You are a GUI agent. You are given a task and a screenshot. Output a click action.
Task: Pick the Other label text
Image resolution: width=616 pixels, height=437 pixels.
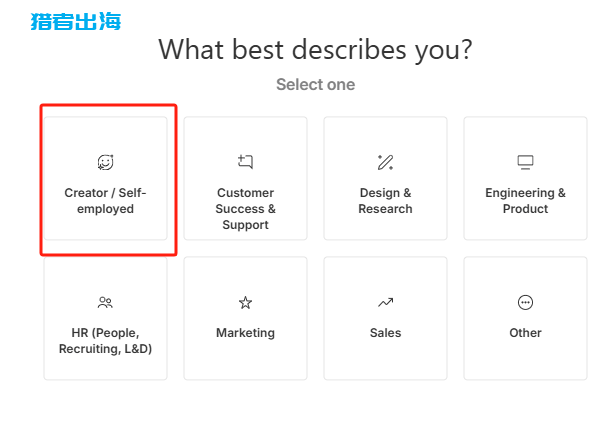525,333
